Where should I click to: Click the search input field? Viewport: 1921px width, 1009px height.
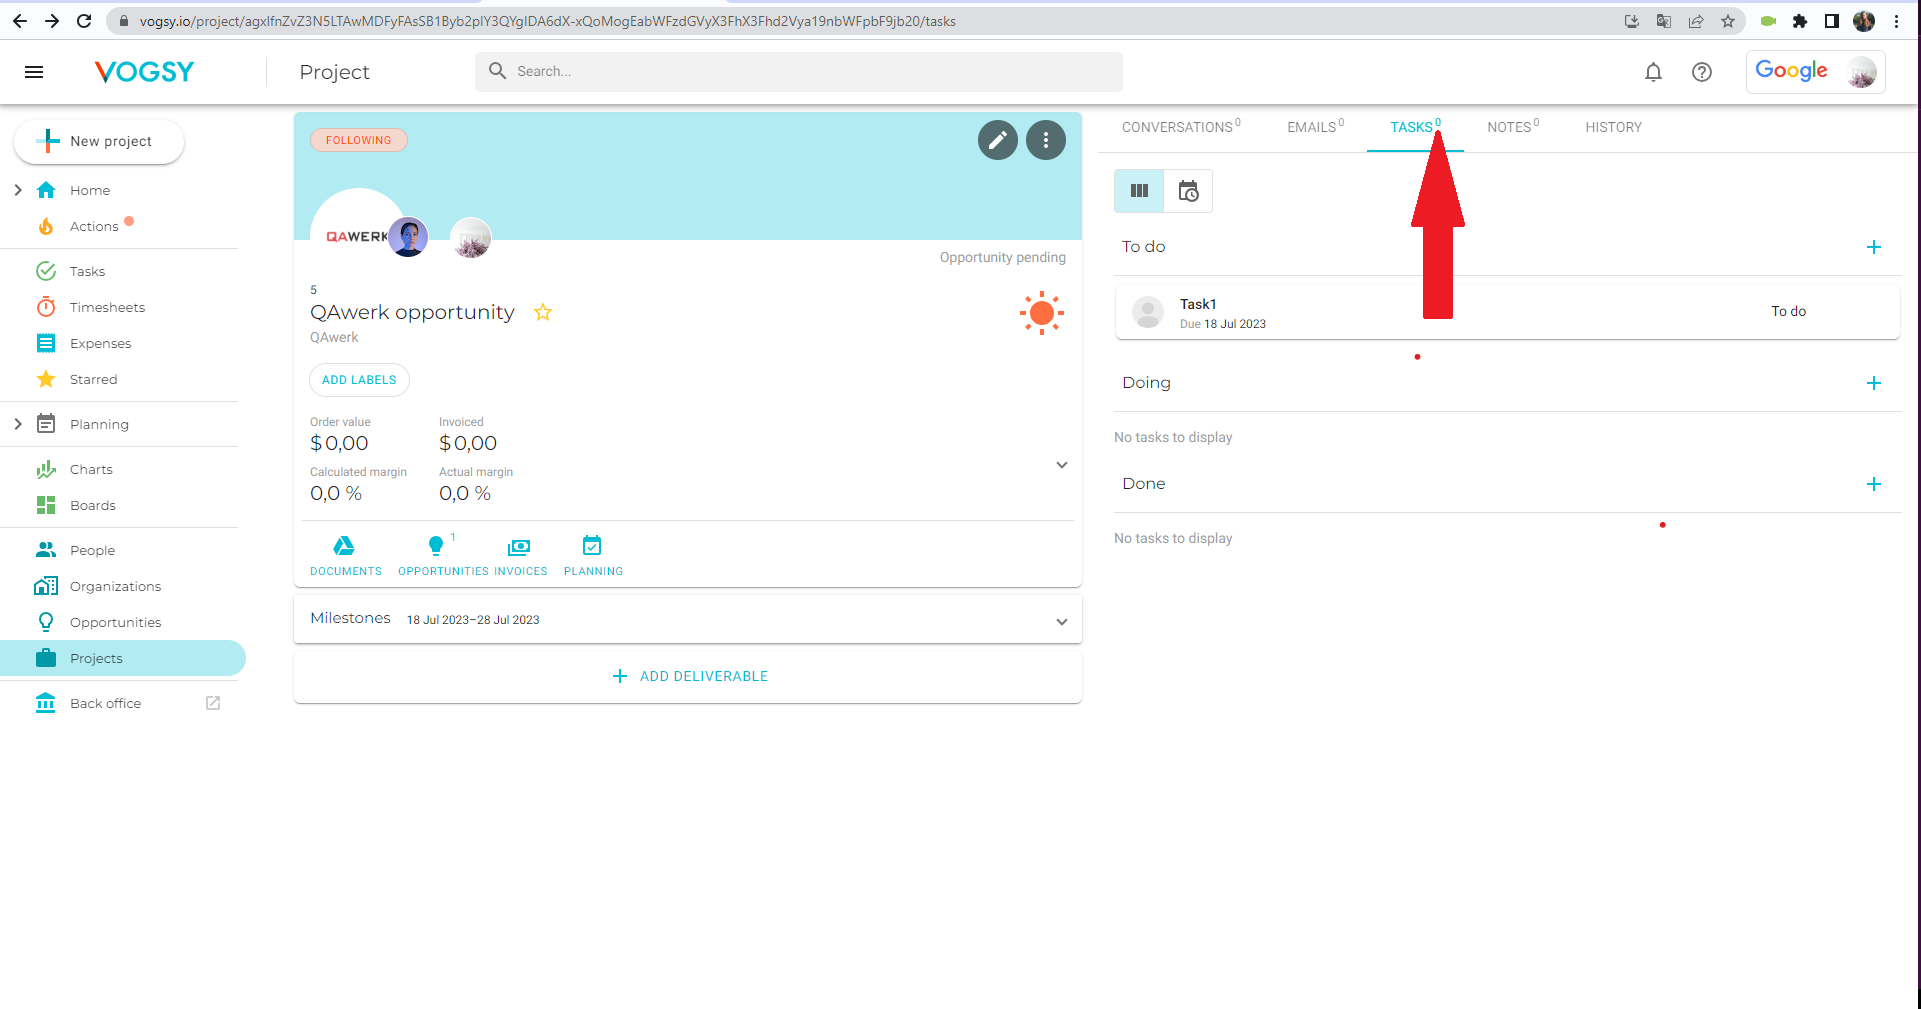pos(799,72)
